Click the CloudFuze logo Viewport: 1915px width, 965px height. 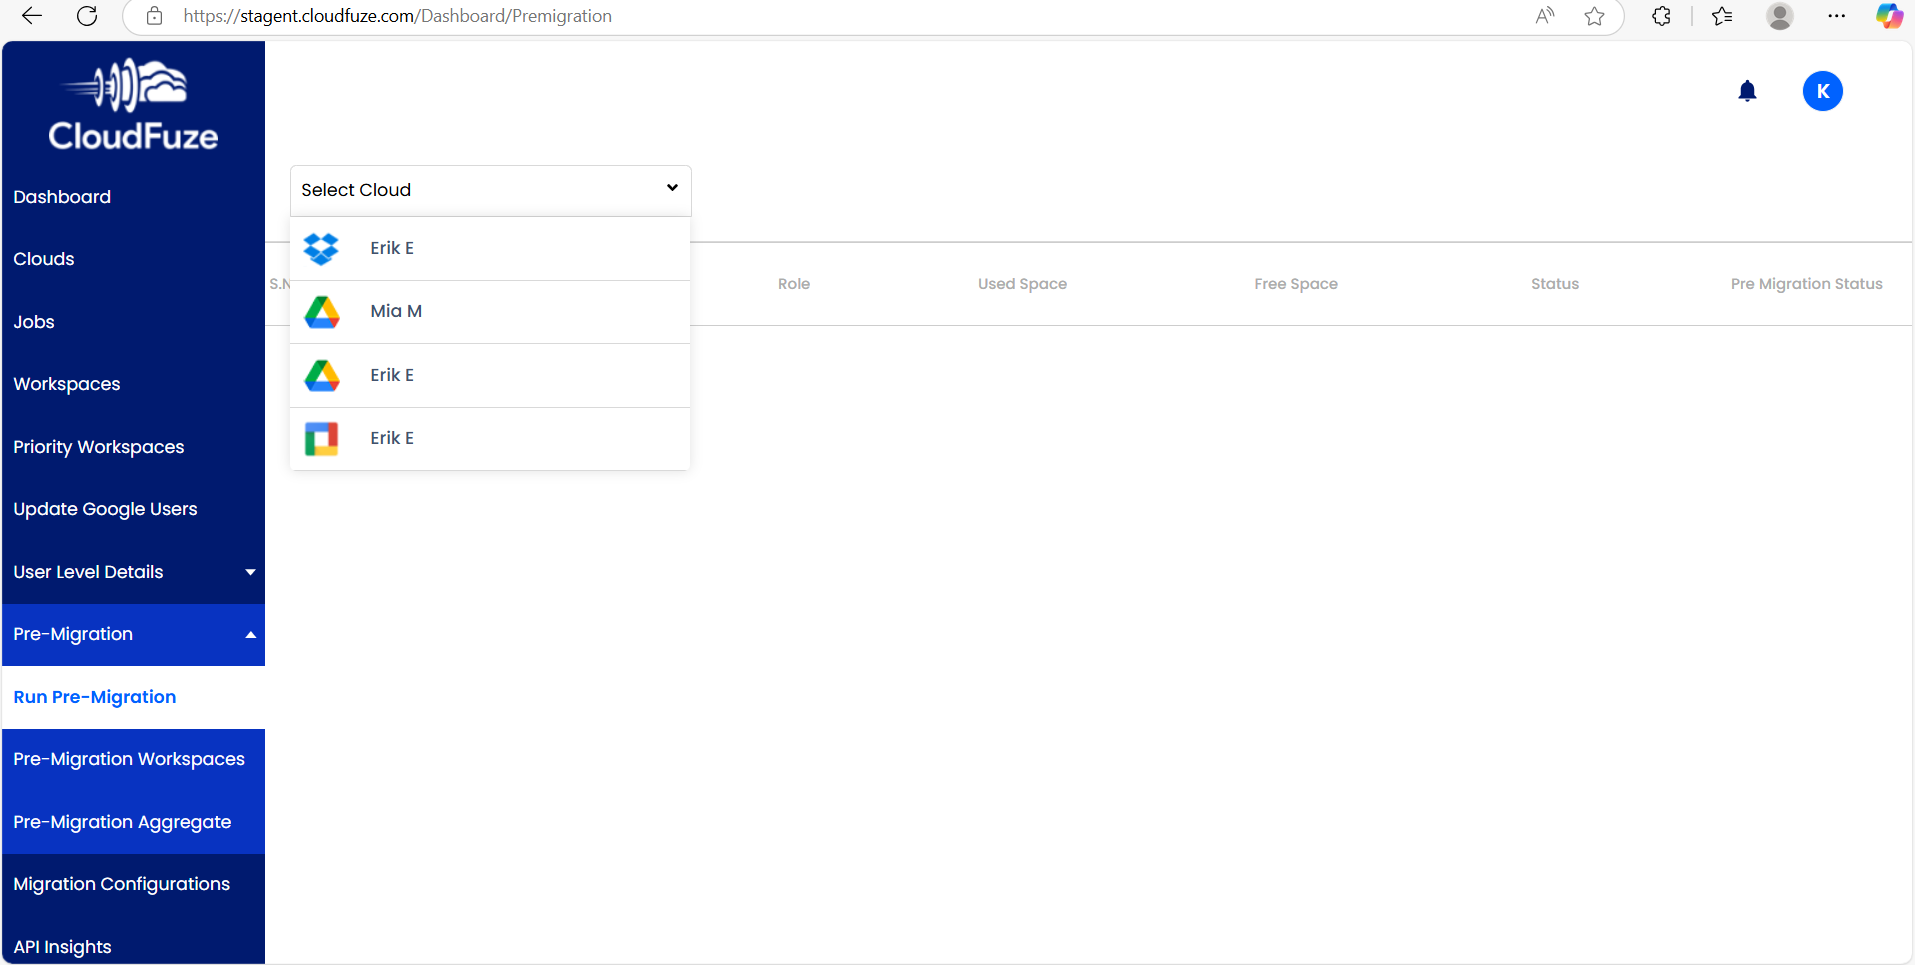133,106
